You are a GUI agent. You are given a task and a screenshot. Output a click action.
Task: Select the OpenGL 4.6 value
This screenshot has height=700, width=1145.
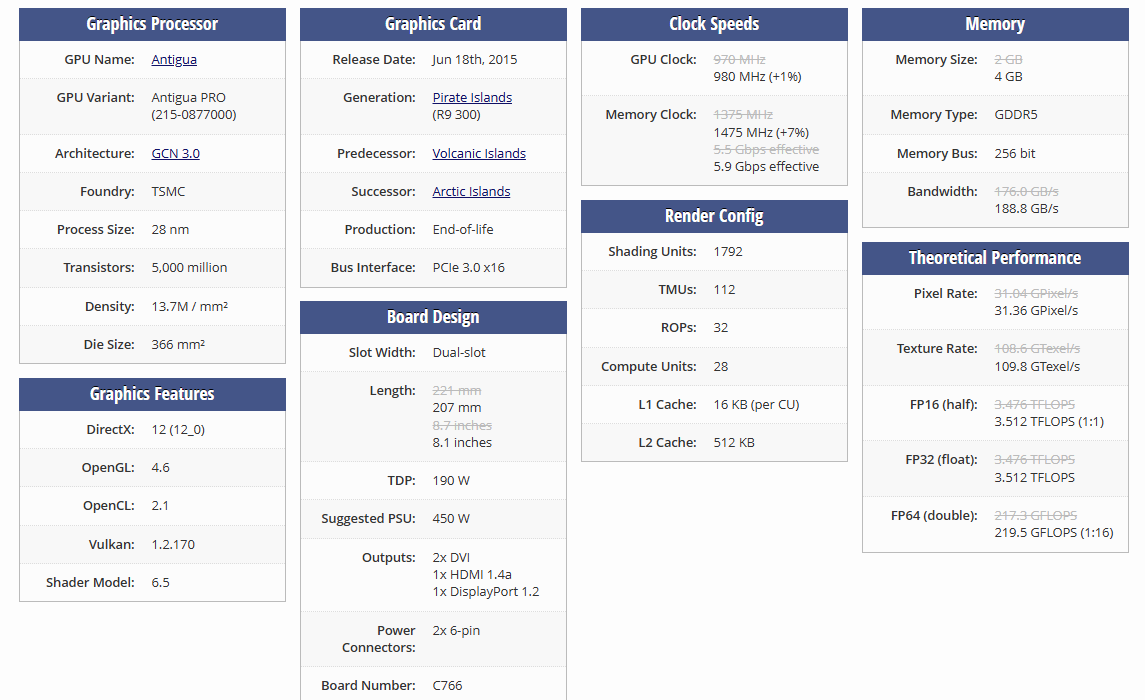click(161, 467)
